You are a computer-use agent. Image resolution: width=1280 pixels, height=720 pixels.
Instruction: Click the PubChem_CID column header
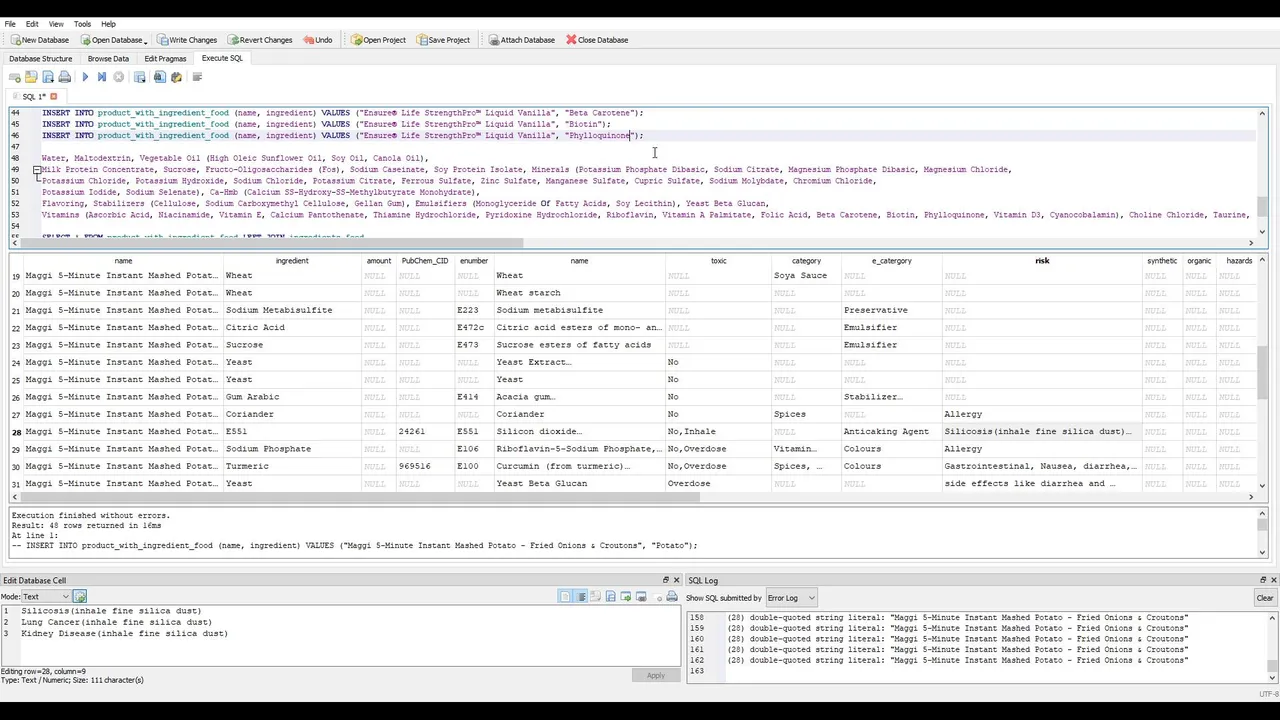(425, 261)
